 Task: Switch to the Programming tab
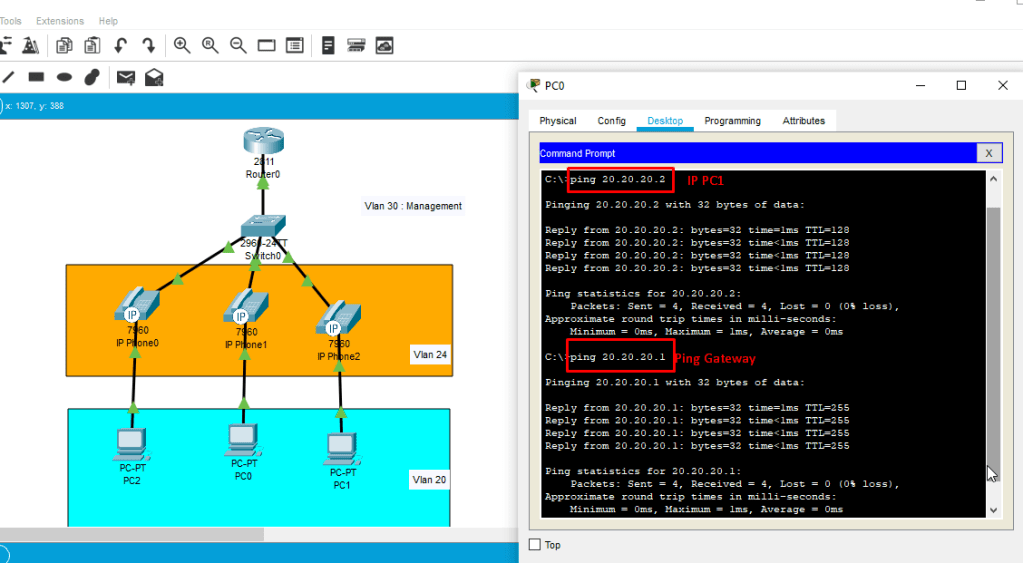coord(732,121)
